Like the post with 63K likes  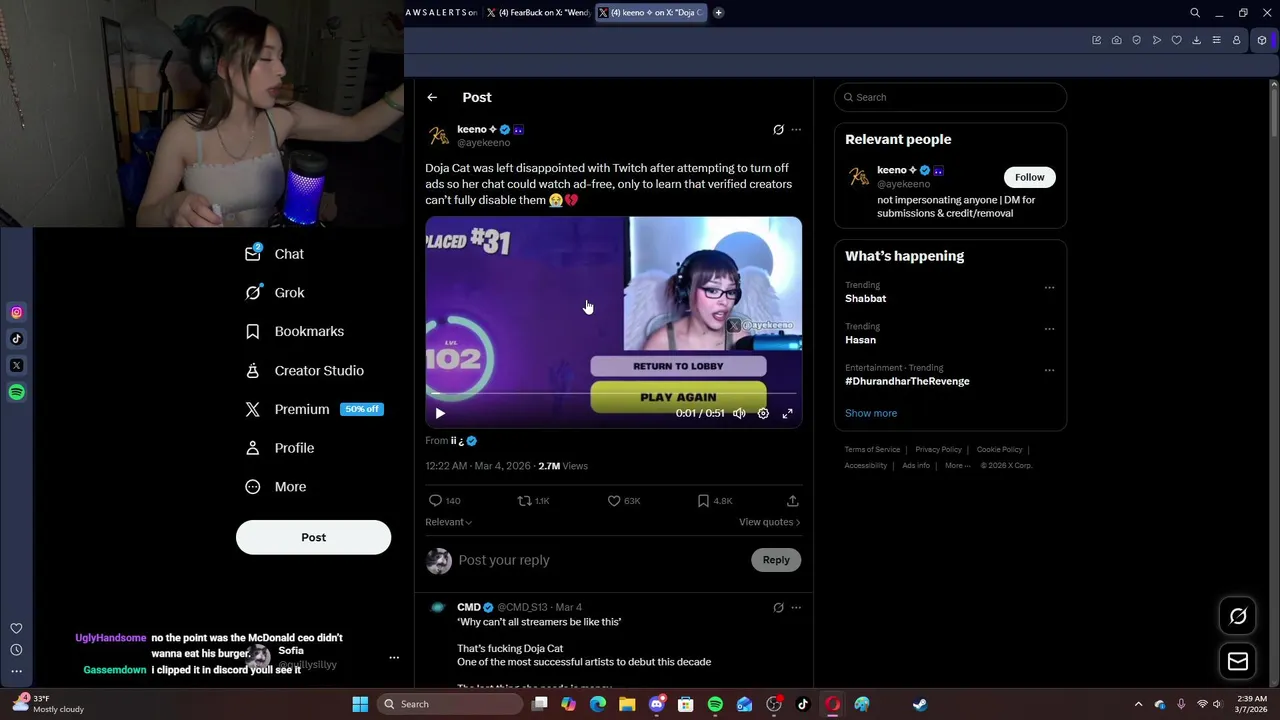pos(624,500)
